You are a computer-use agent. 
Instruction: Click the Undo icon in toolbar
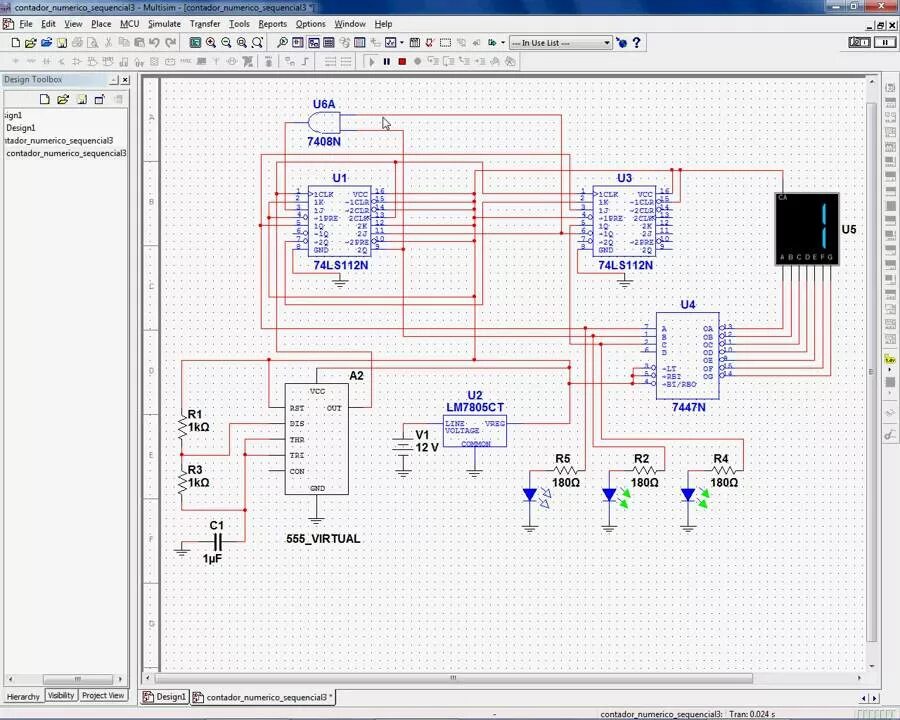154,42
